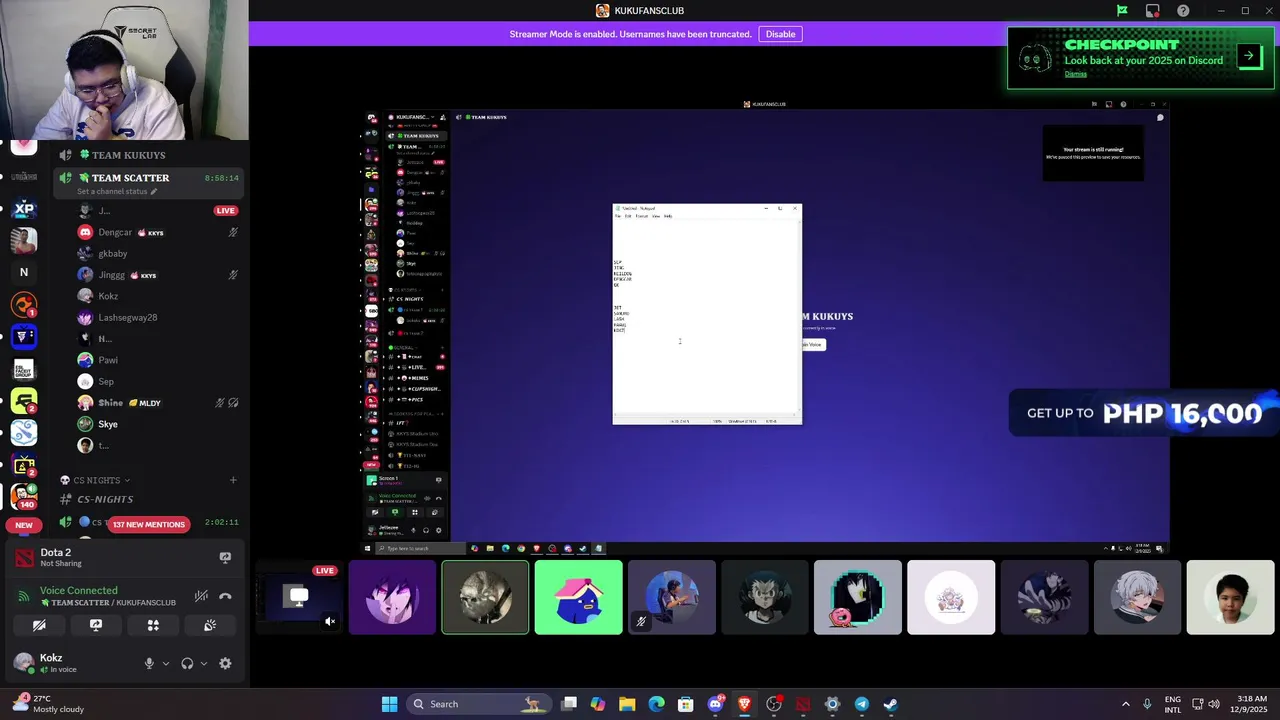Jump to NEW unread servers pill
This screenshot has width=1280, height=720.
coord(24,525)
